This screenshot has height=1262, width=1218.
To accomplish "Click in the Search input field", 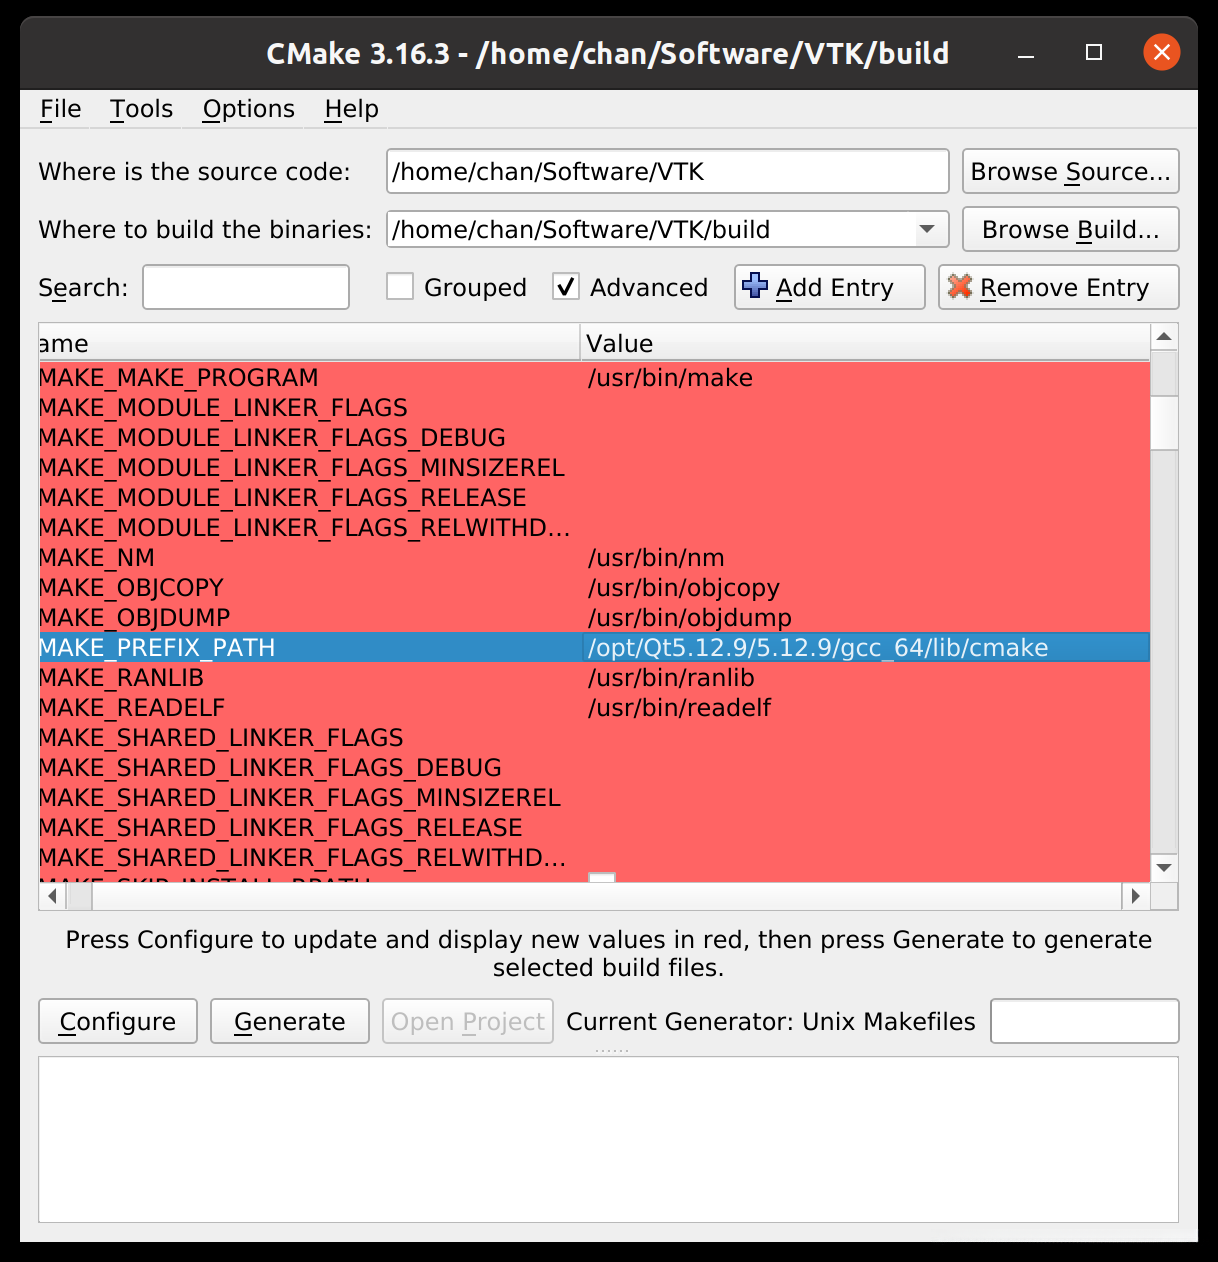I will click(246, 287).
